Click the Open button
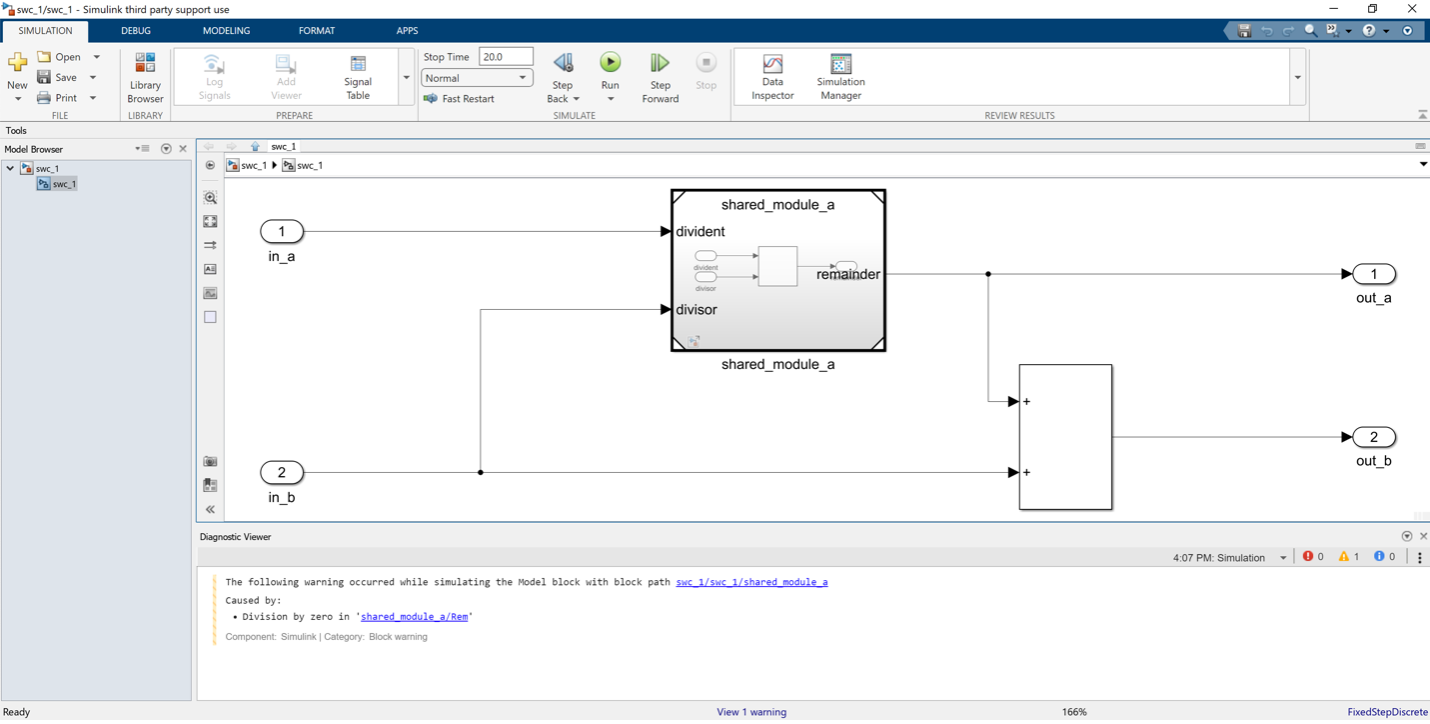This screenshot has height=724, width=1430. (x=59, y=57)
